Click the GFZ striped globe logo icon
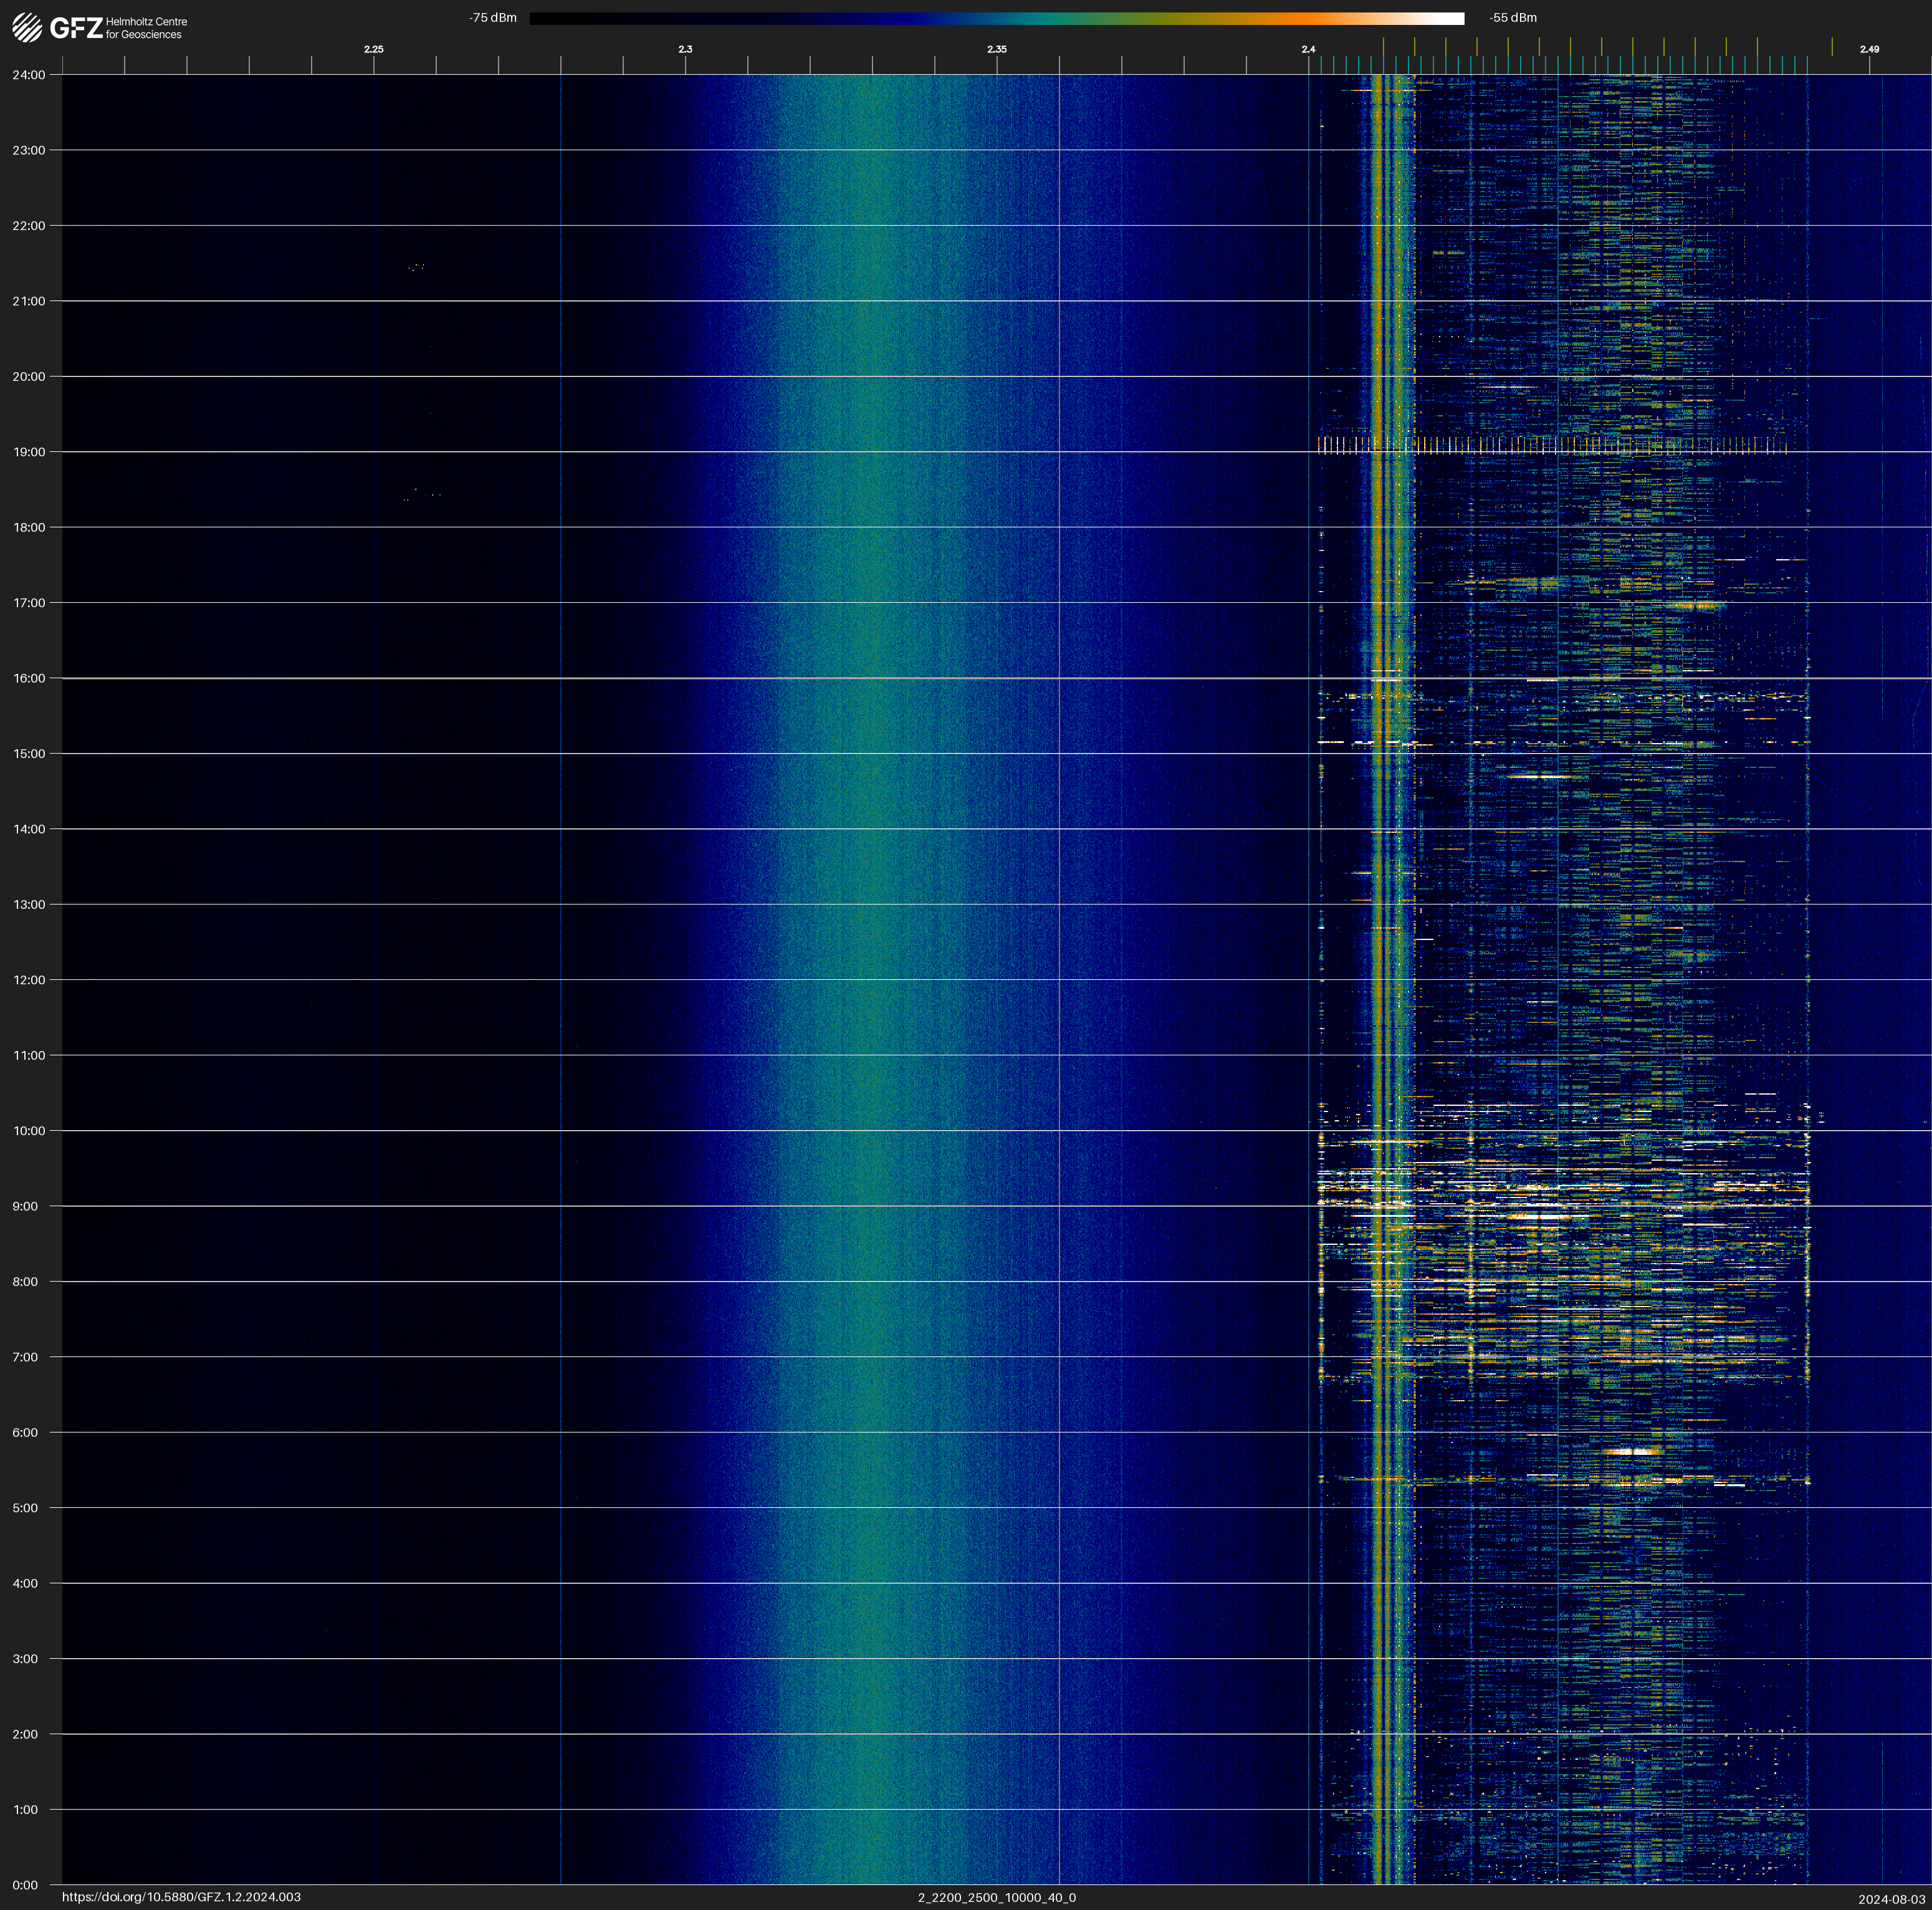1932x1910 pixels. [x=27, y=27]
